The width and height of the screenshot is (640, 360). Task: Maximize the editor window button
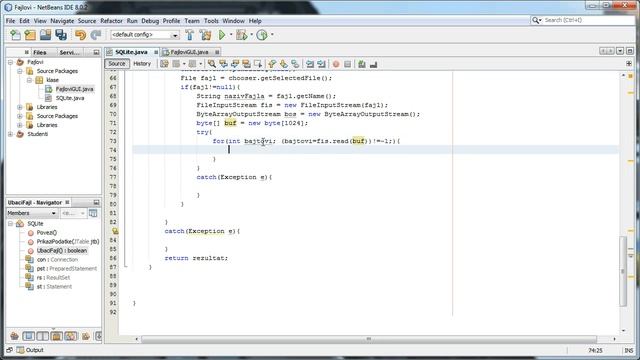[629, 51]
